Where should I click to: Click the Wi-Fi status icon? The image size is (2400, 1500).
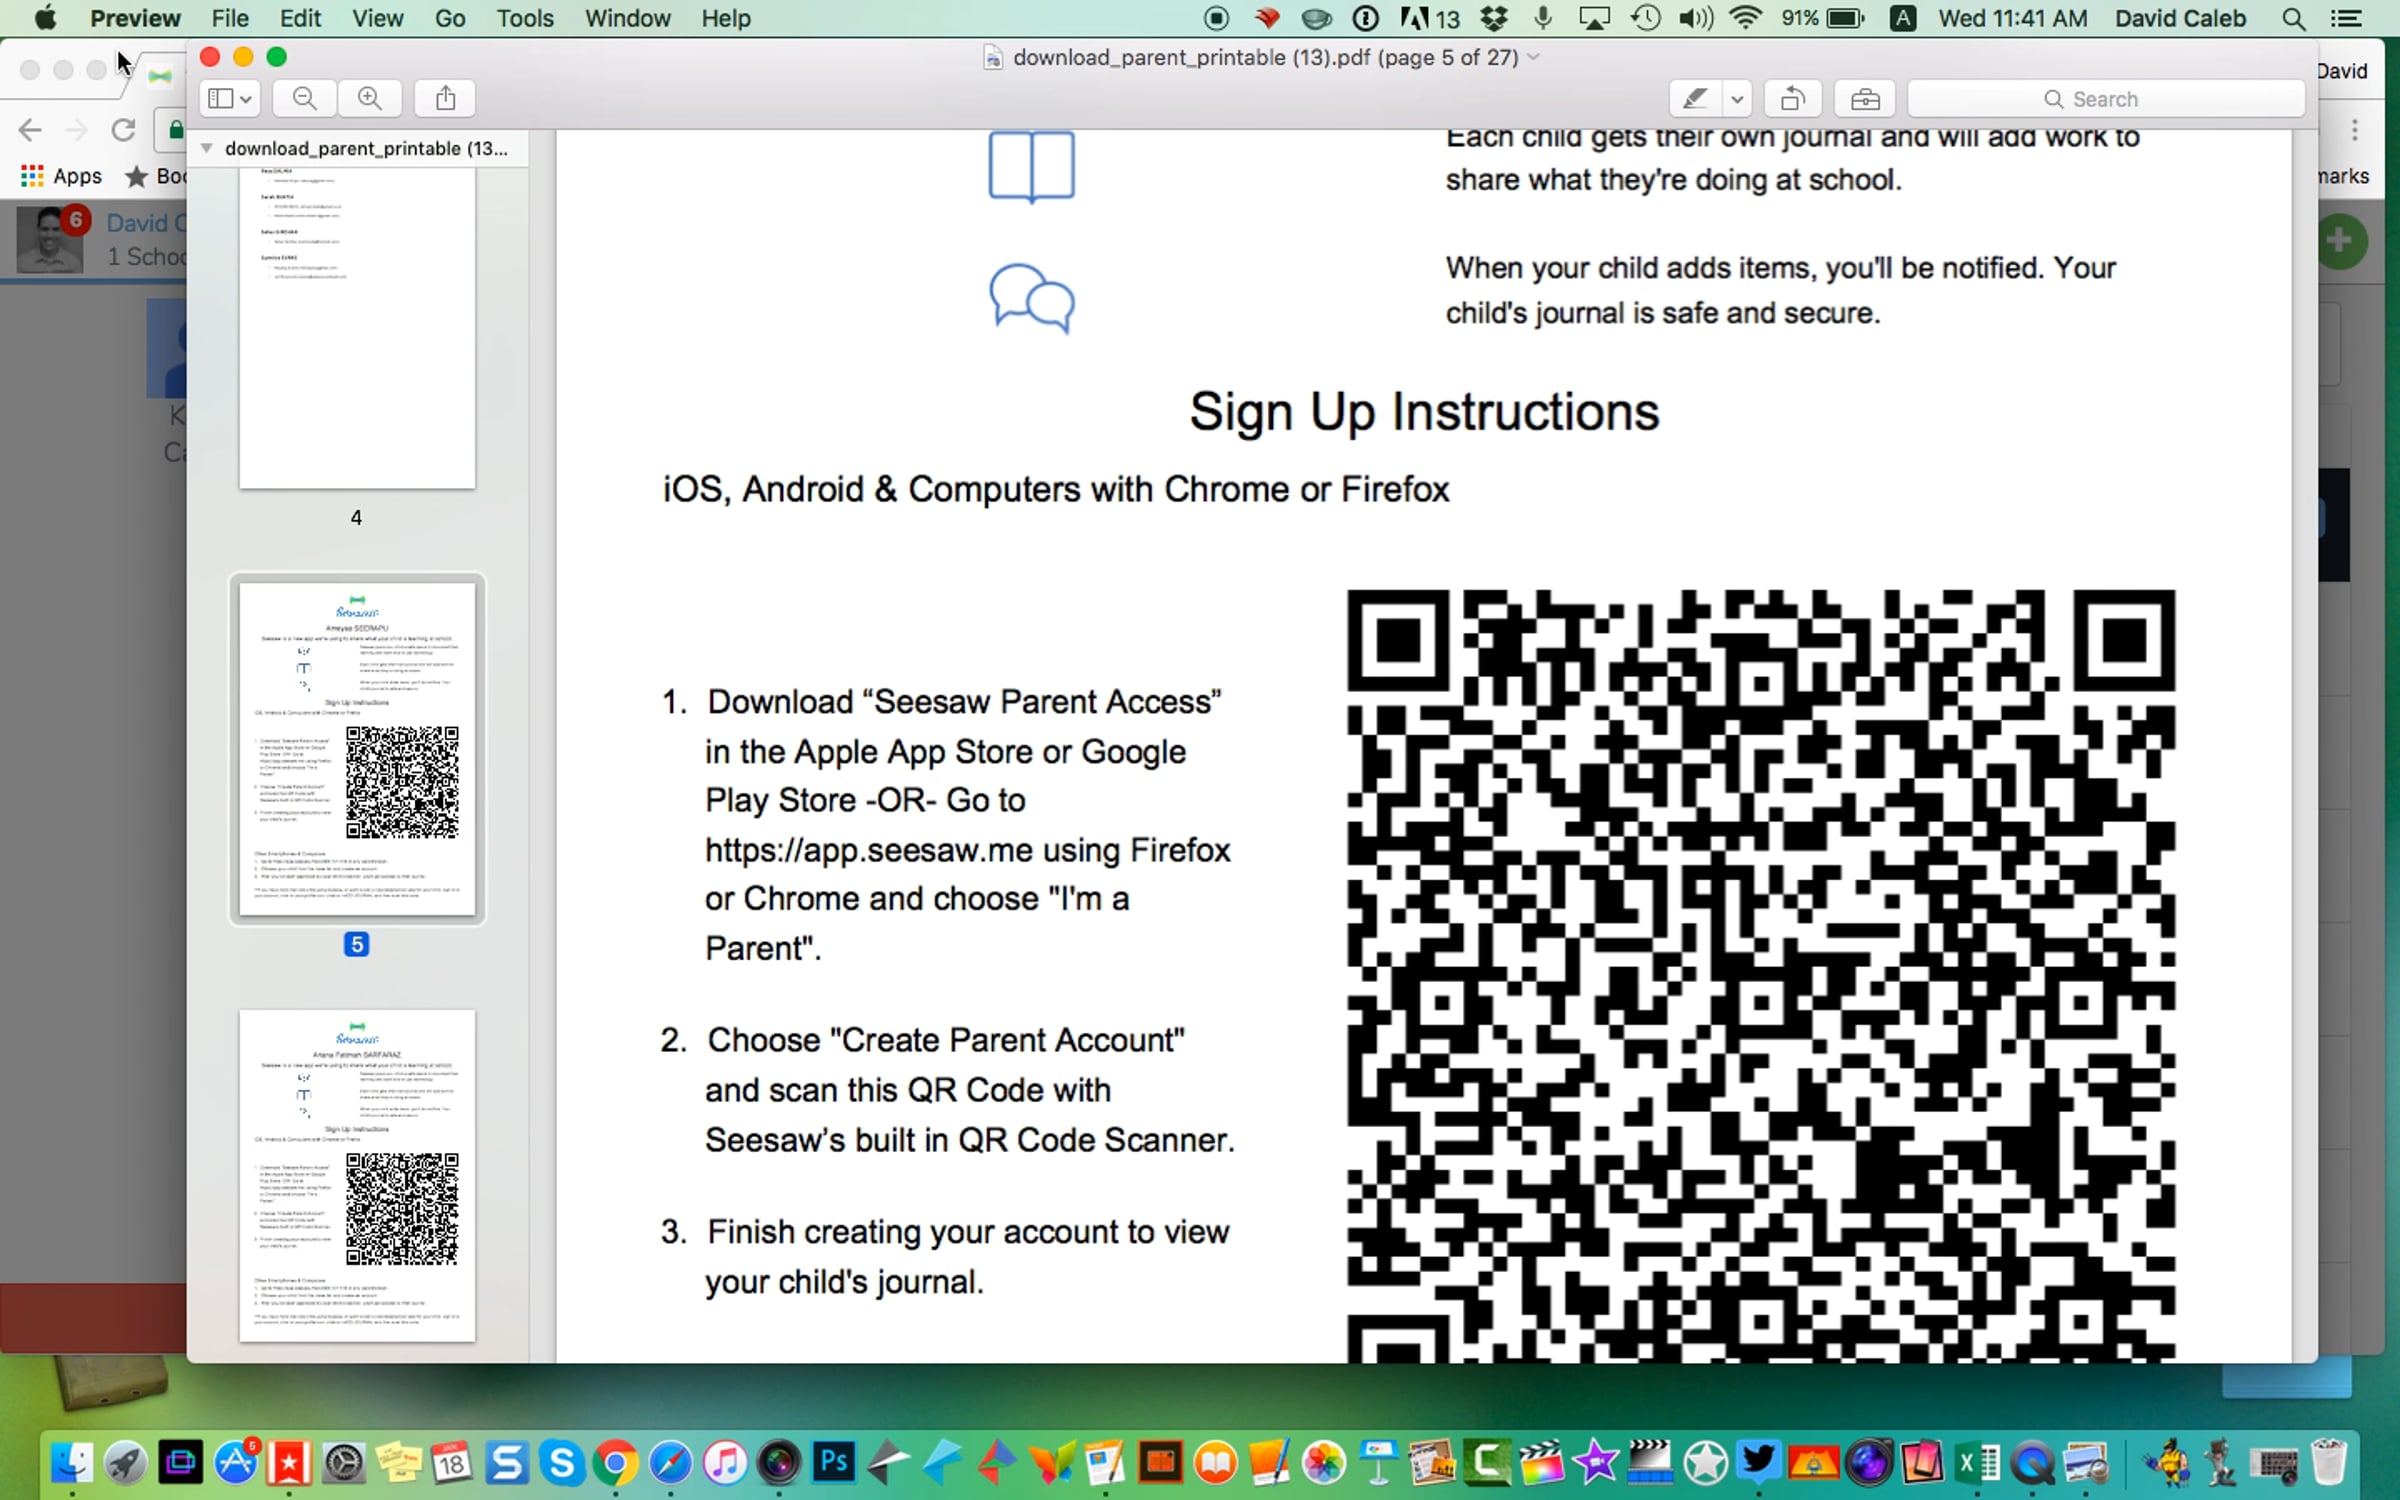(1745, 18)
